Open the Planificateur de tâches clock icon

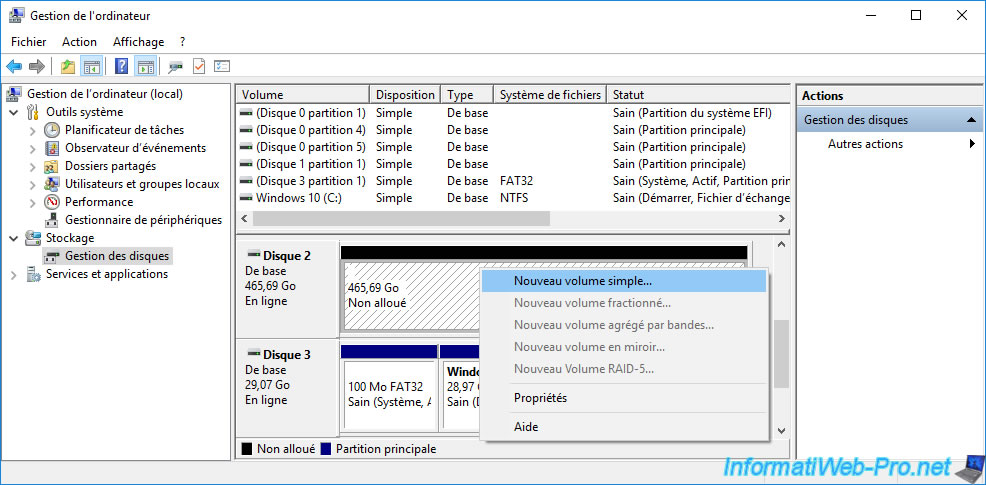coord(52,130)
